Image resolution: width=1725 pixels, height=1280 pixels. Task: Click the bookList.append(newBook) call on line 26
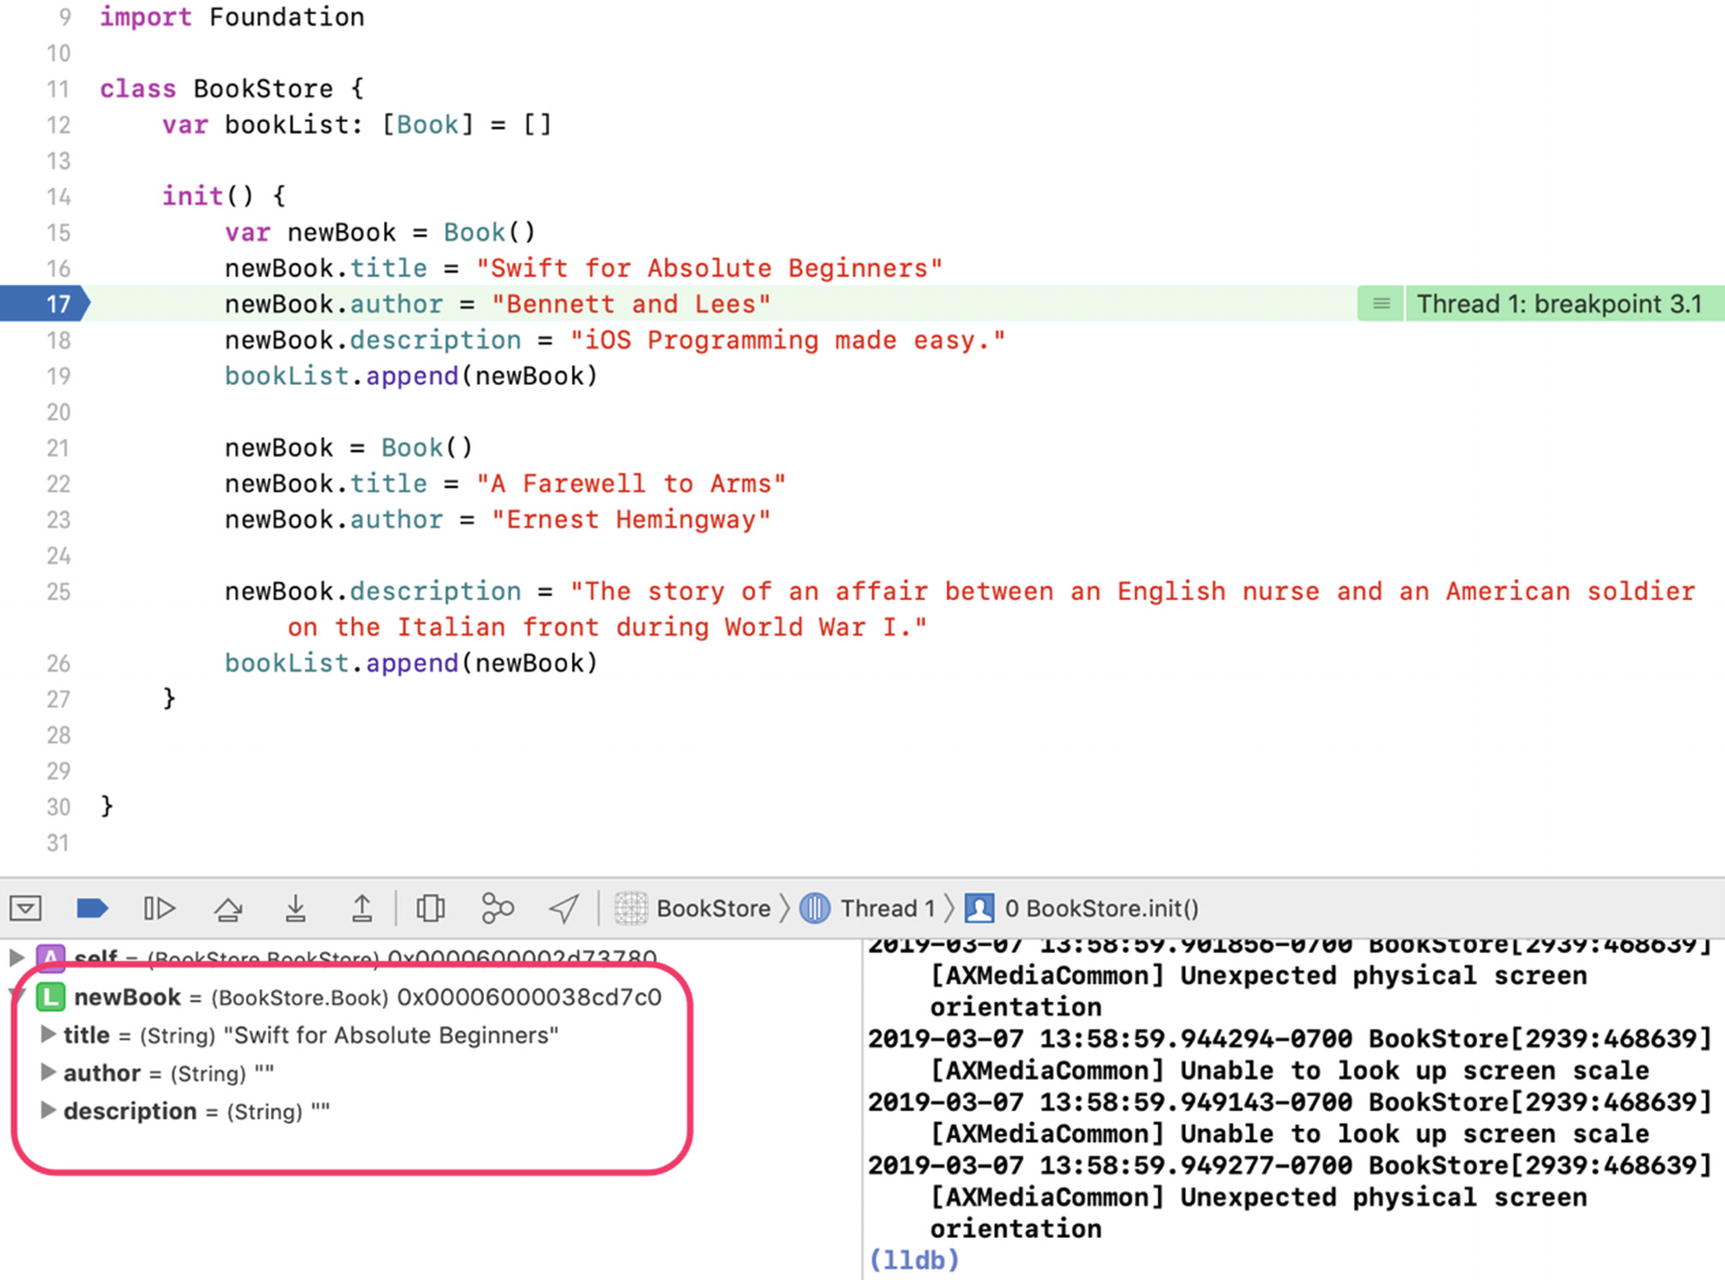(x=411, y=663)
